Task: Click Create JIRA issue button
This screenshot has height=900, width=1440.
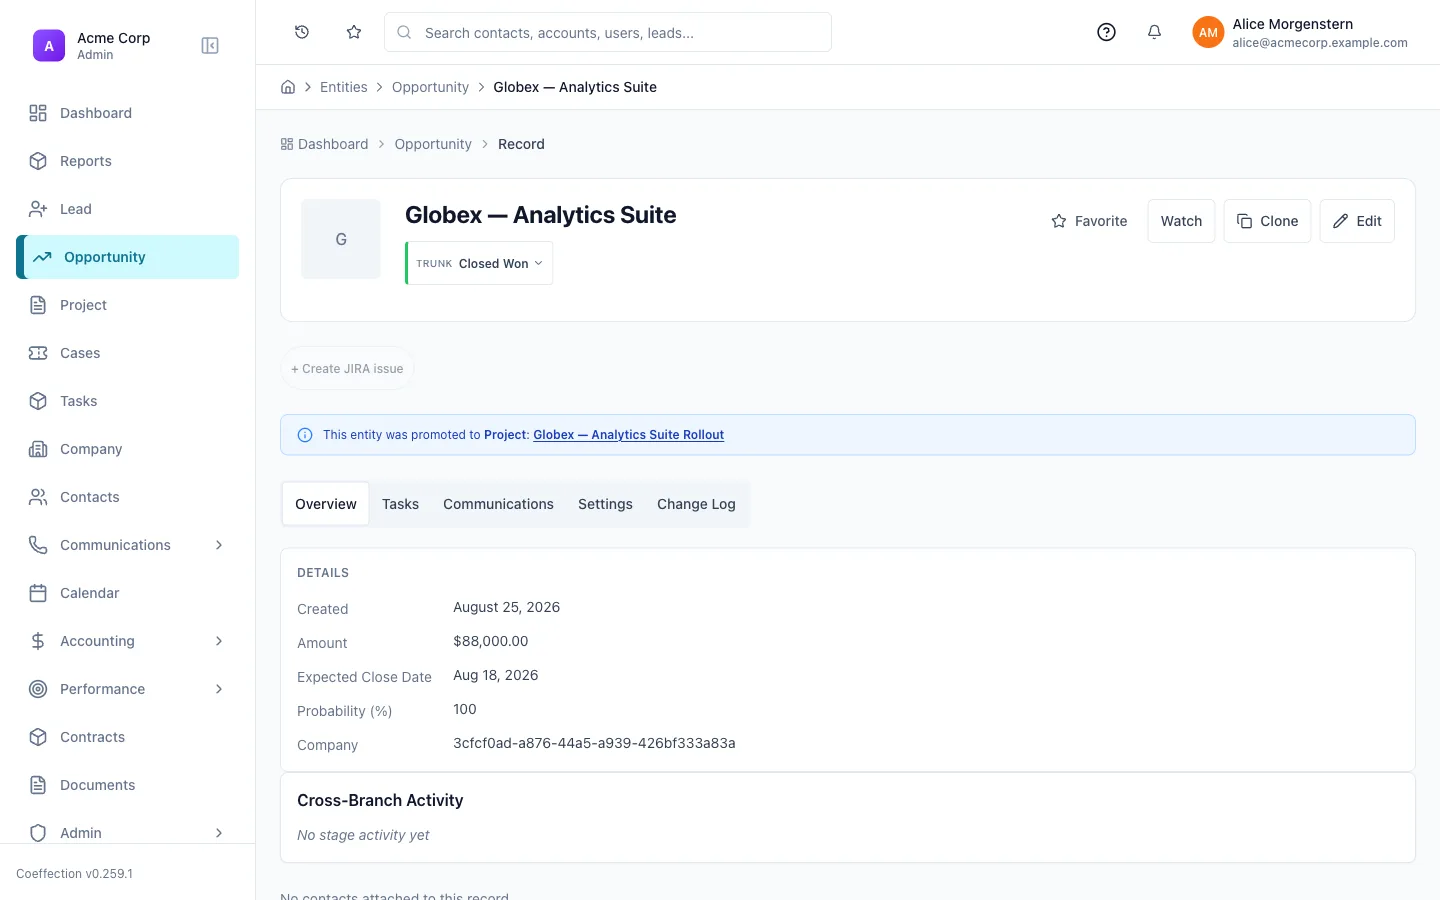Action: 347,369
